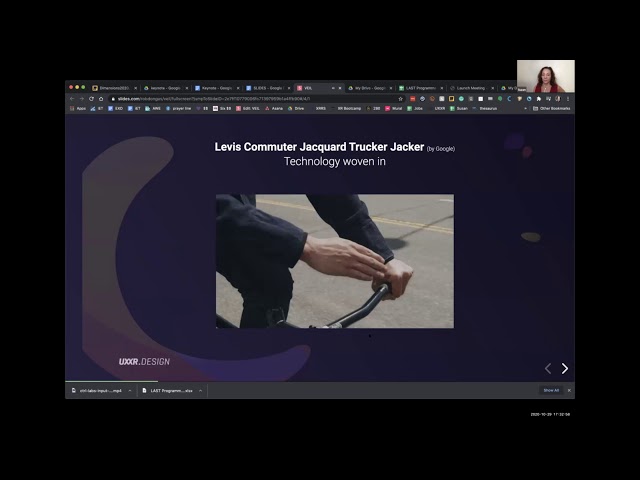The image size is (640, 480).
Task: Close the downloads bar
Action: (x=569, y=391)
